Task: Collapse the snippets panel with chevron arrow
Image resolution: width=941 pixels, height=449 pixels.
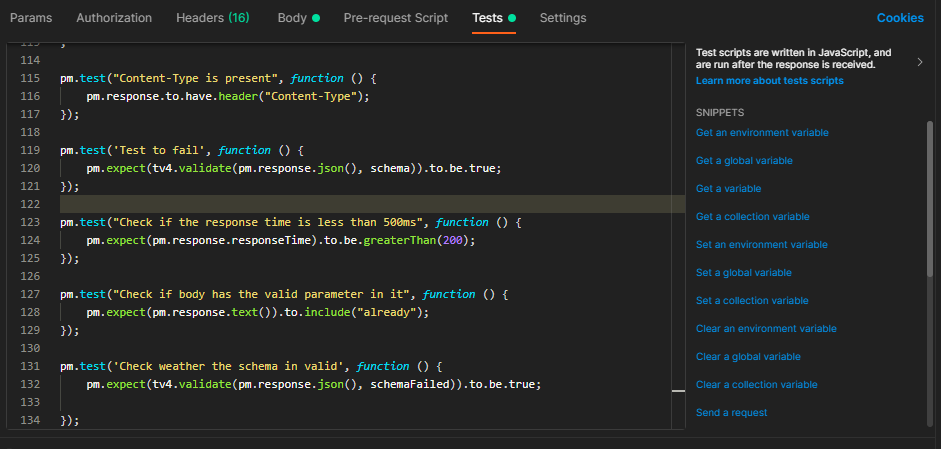Action: point(919,63)
